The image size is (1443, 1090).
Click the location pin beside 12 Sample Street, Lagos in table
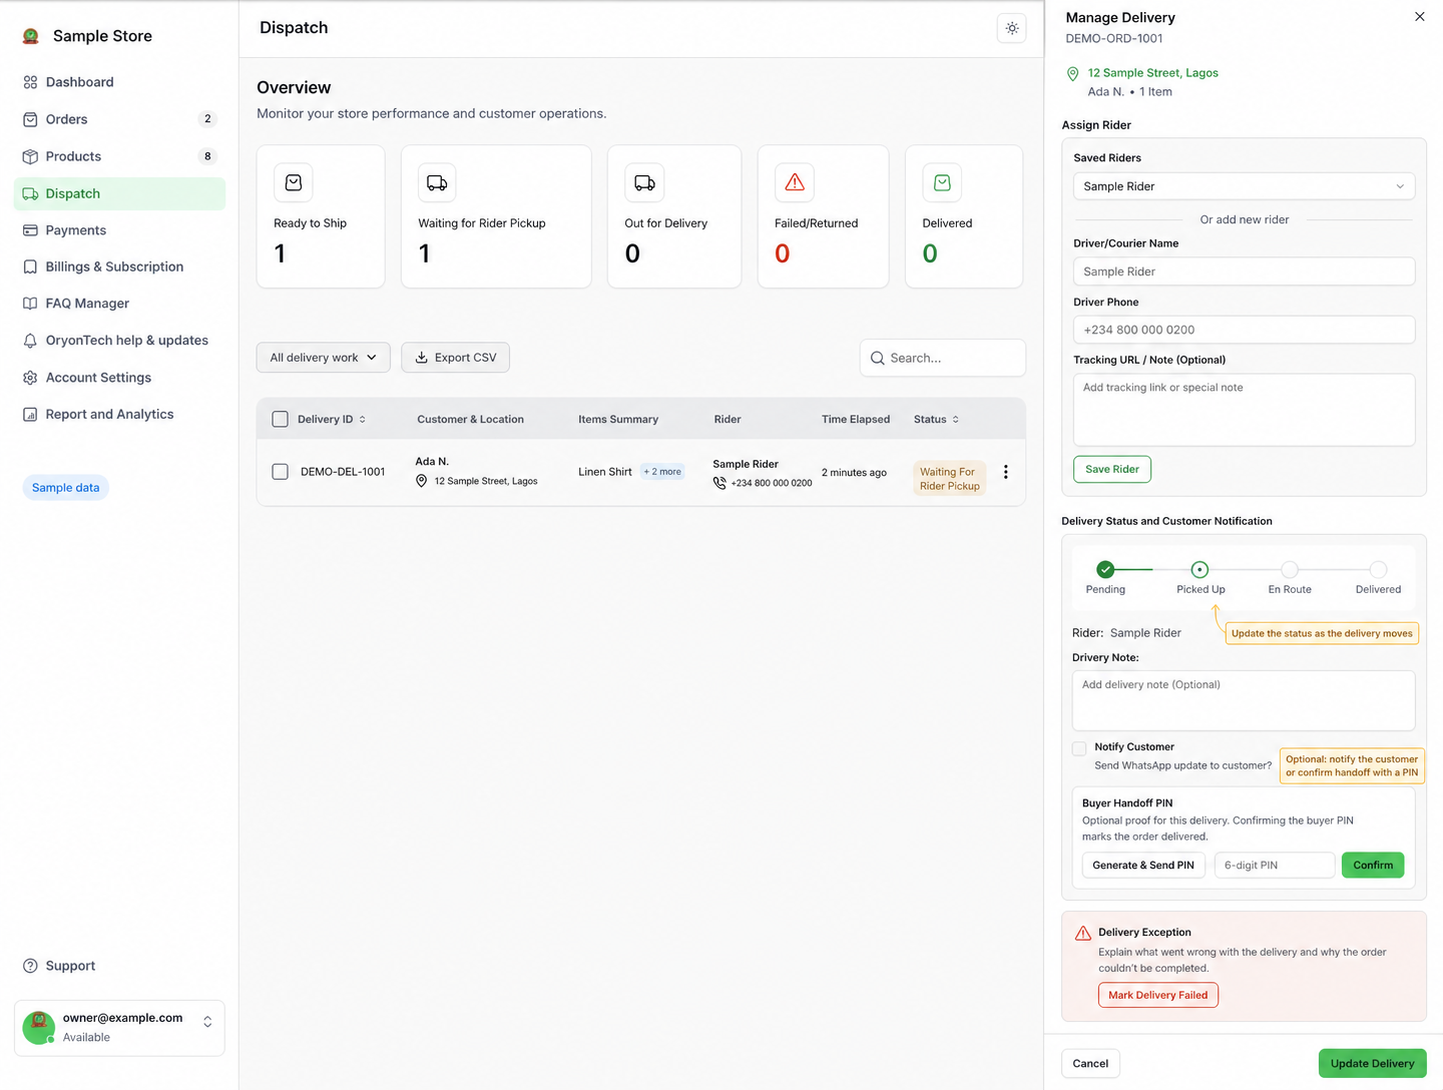(x=422, y=481)
